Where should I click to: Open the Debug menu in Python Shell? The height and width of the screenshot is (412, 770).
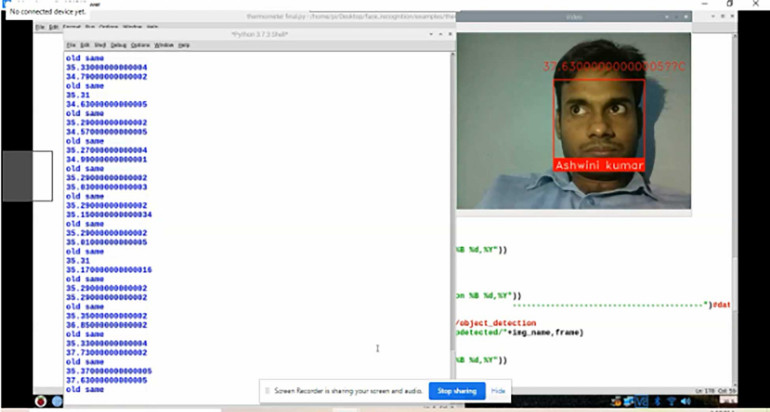[x=118, y=45]
